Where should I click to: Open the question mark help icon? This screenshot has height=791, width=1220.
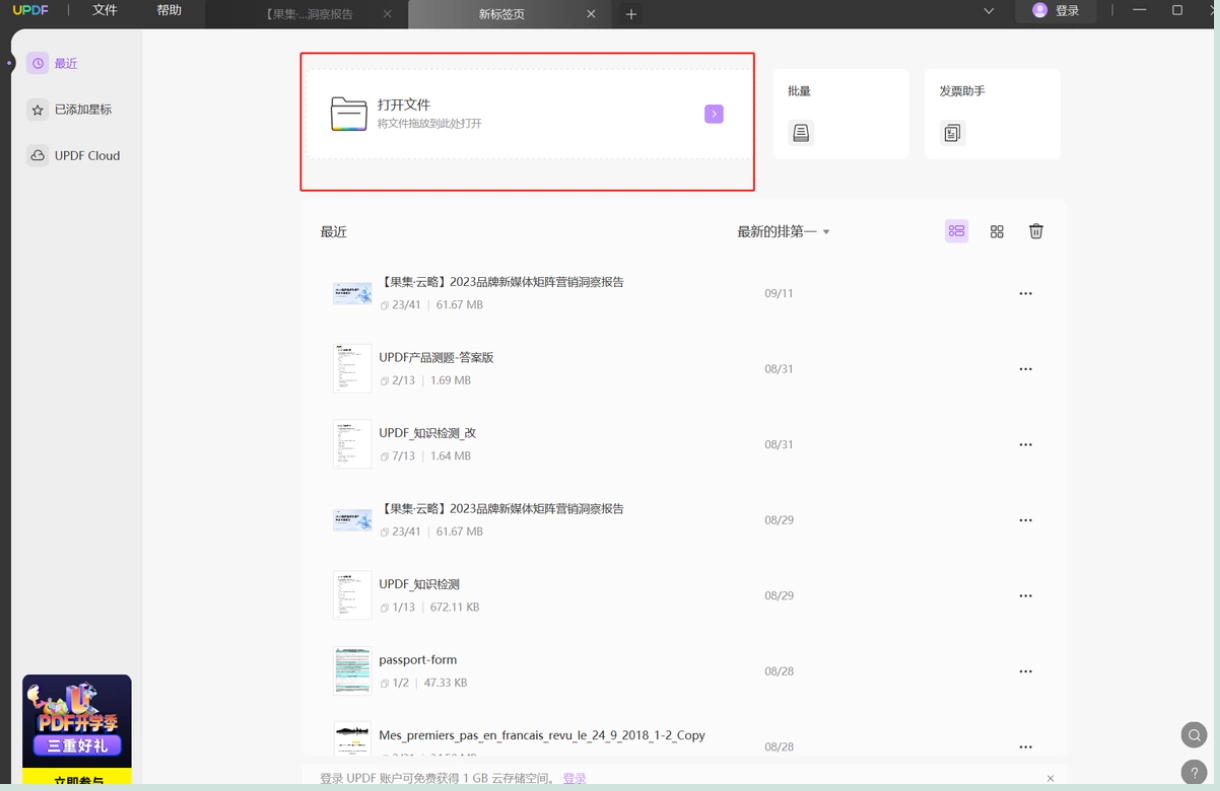pos(1194,773)
